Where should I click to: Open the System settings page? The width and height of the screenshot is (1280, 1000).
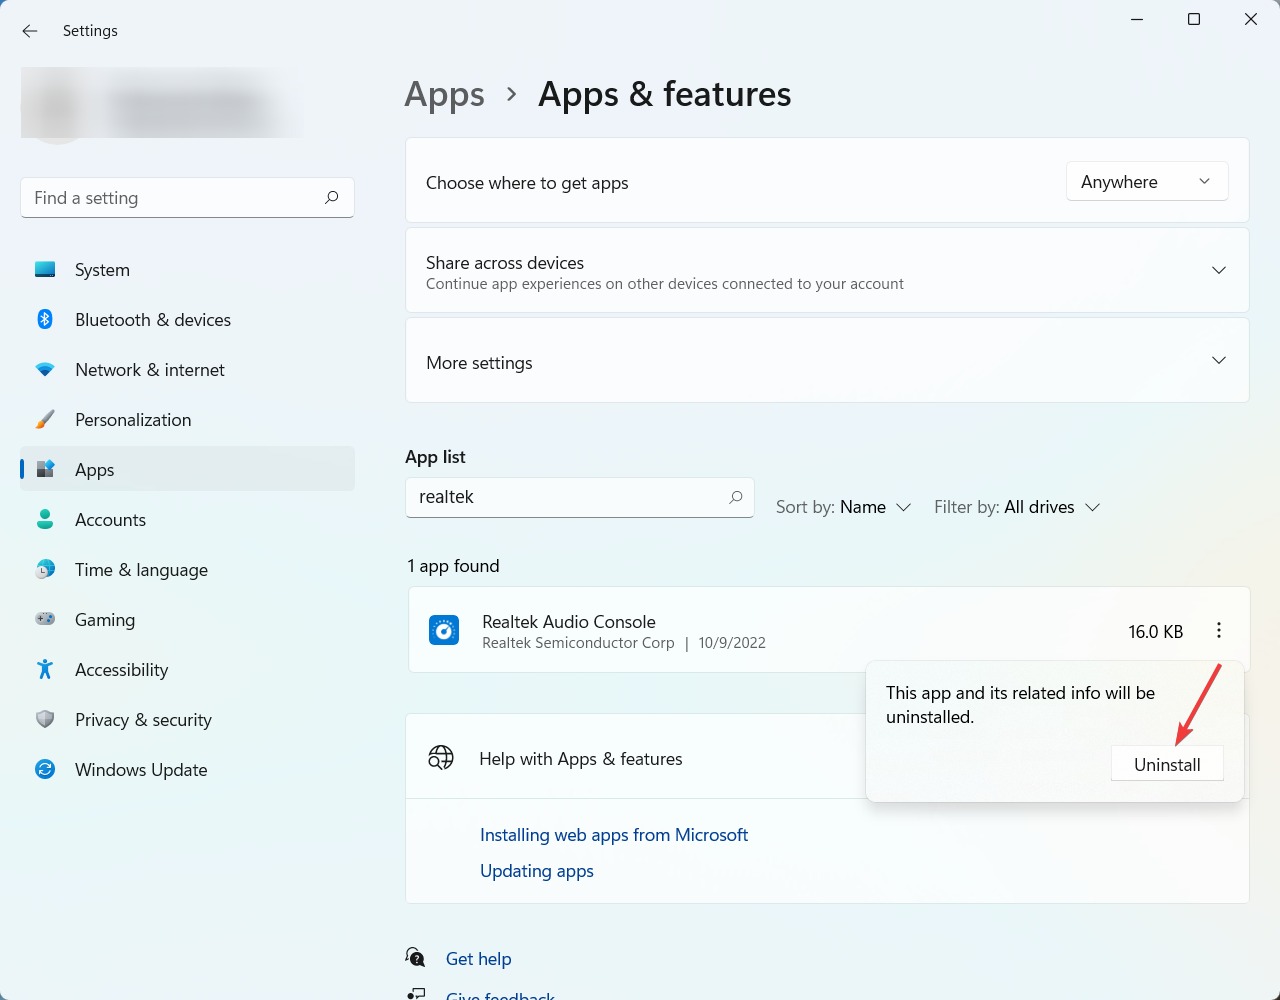tap(102, 270)
